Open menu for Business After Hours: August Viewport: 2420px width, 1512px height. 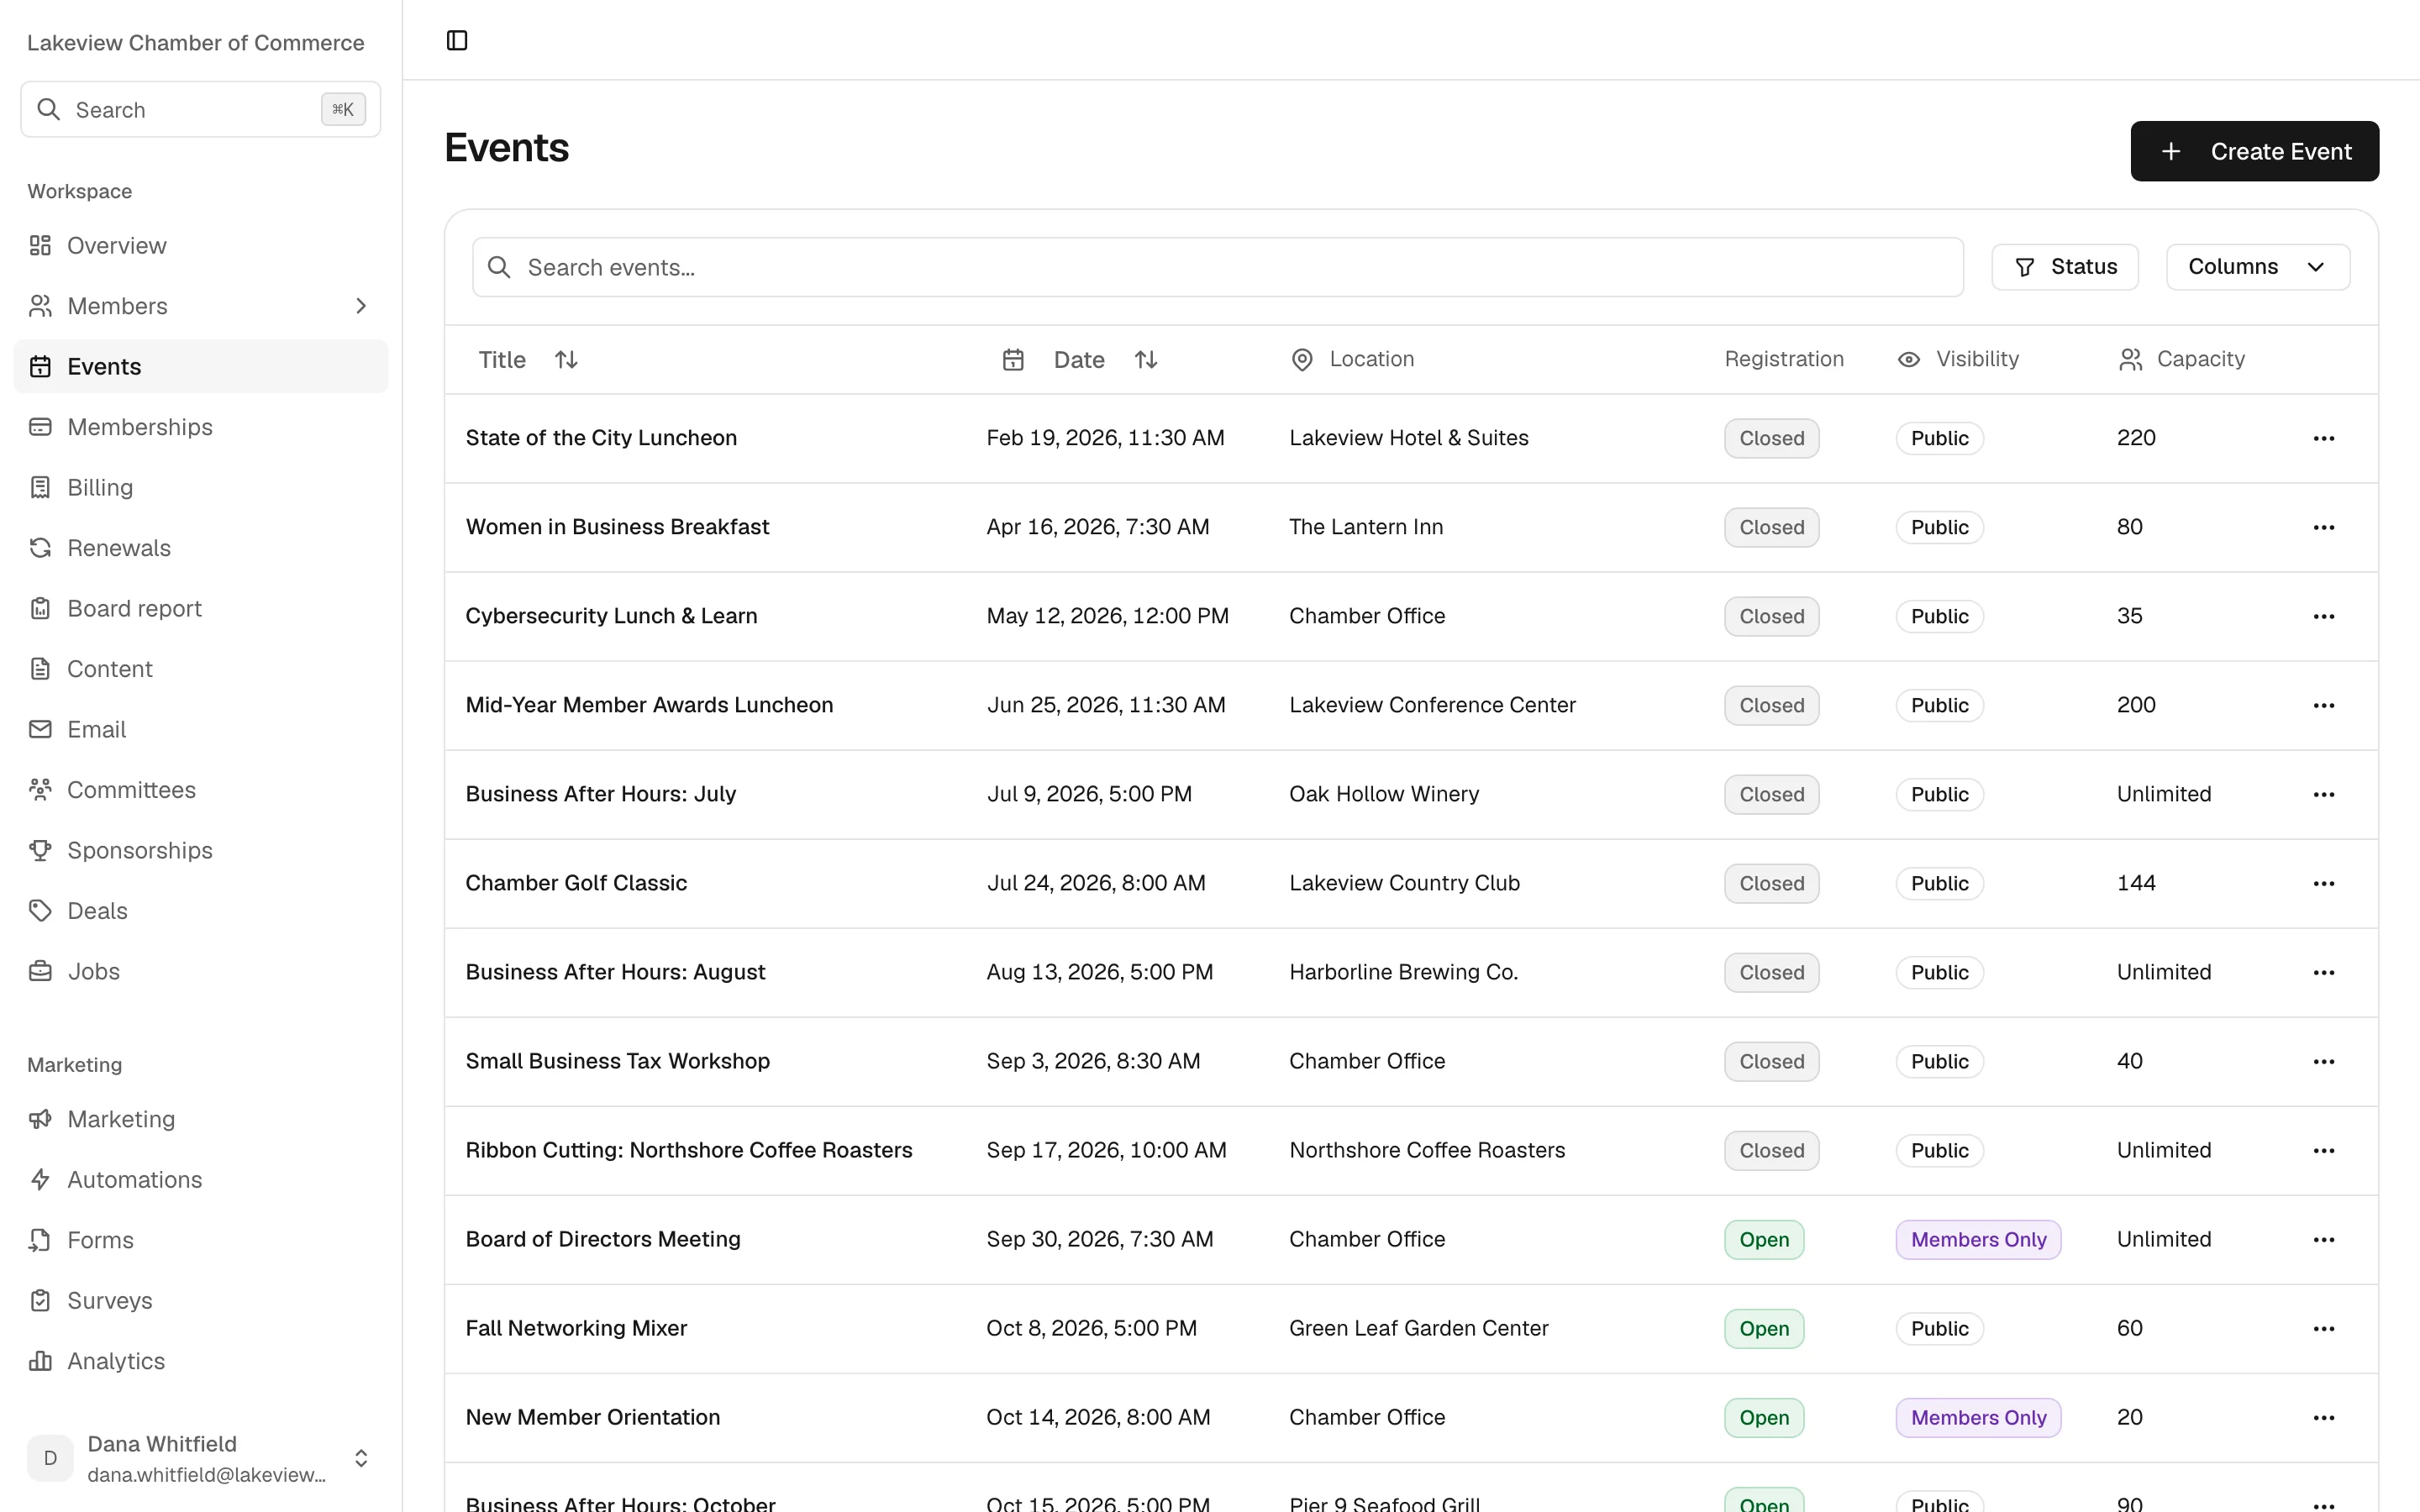[2323, 972]
